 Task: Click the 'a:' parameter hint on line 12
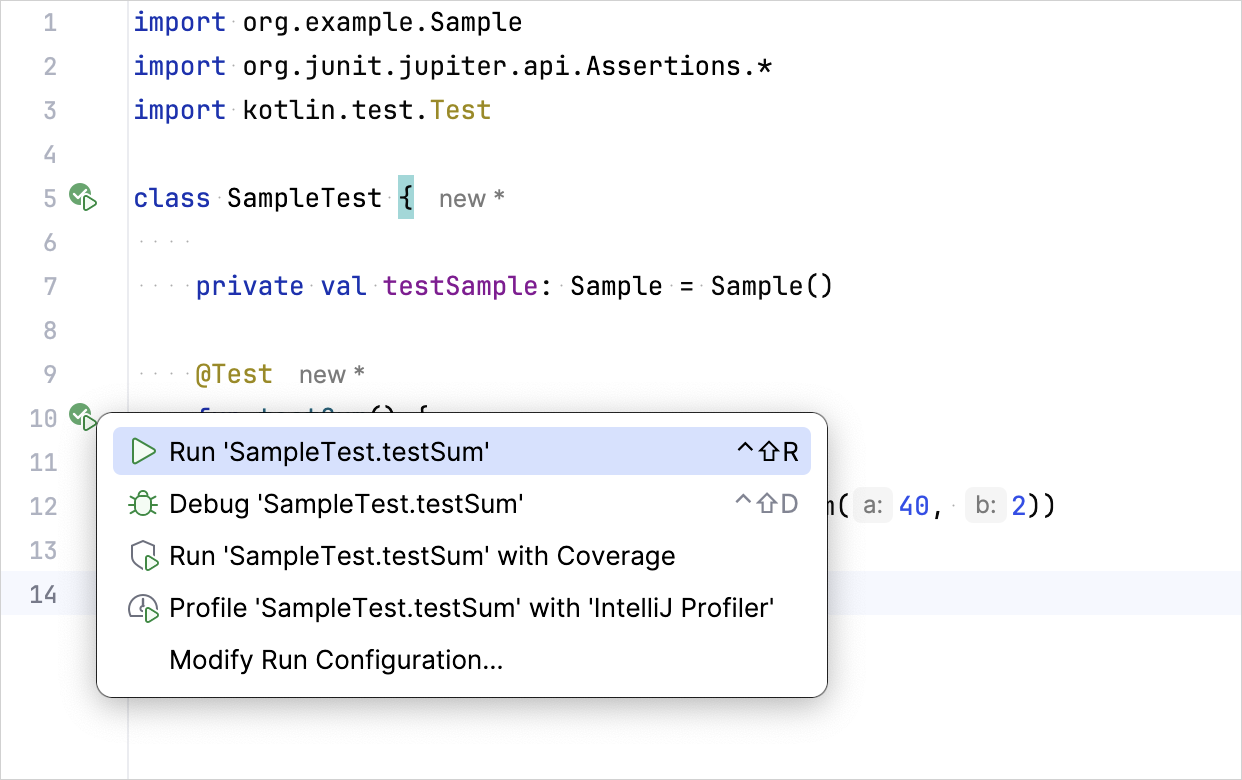click(873, 507)
